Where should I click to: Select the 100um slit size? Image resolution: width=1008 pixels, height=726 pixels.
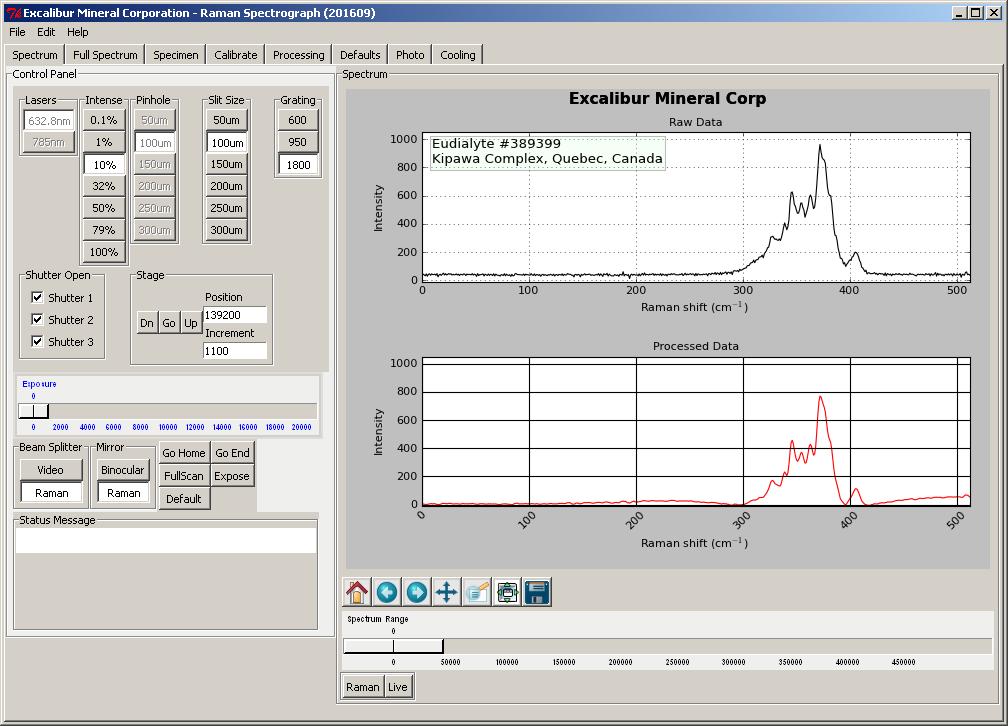coord(227,143)
